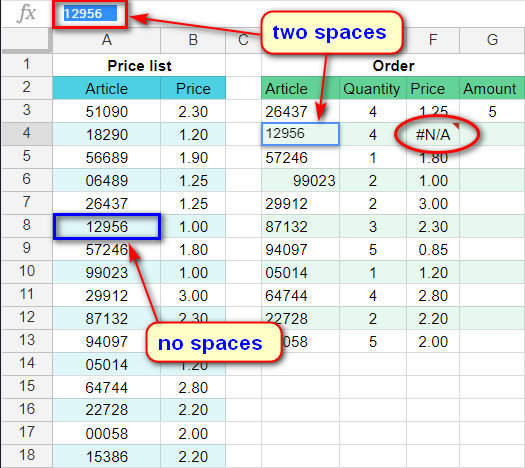
Task: Select row 2 header
Action: [26, 88]
